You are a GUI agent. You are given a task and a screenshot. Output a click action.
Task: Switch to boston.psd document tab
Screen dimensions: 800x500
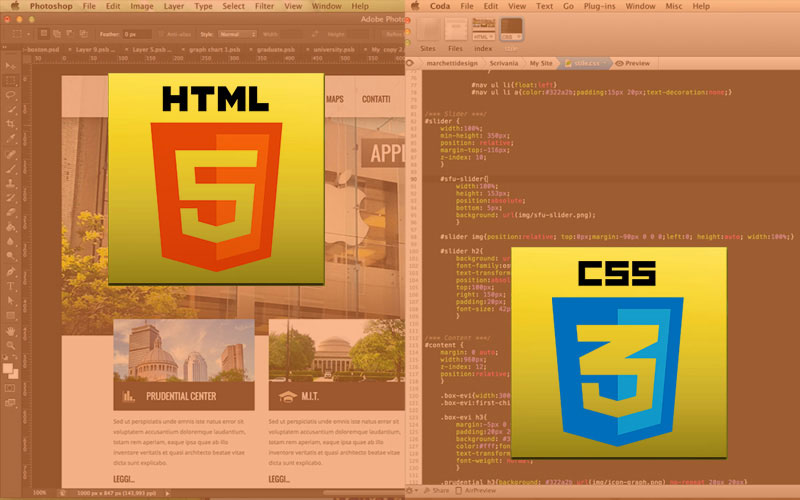(43, 49)
